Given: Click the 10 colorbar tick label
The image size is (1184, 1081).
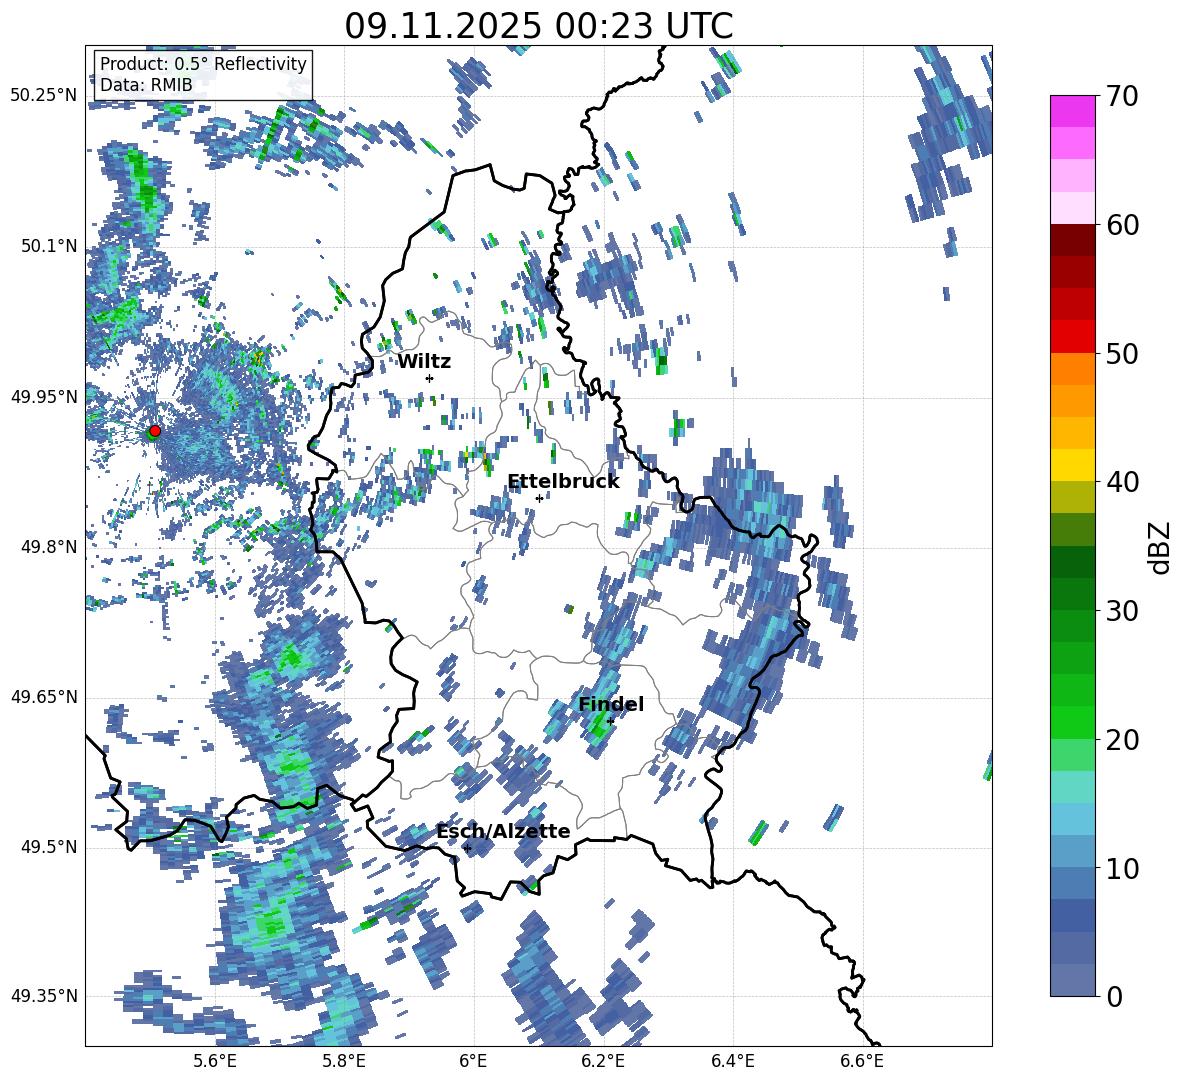Looking at the screenshot, I should point(1121,869).
